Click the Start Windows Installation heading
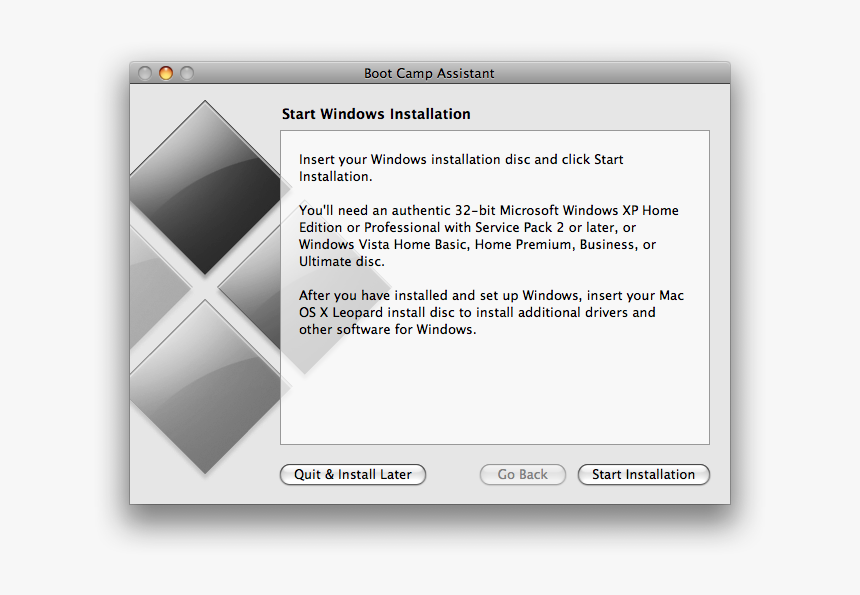The height and width of the screenshot is (595, 860). coord(376,114)
